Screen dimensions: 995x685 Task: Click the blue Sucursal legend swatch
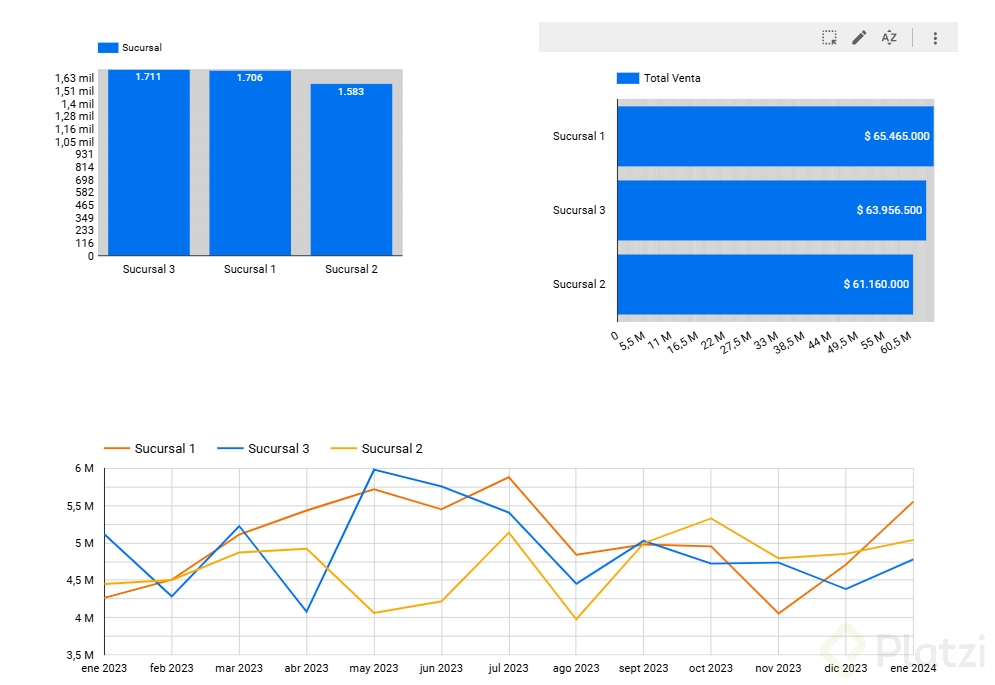(x=108, y=48)
